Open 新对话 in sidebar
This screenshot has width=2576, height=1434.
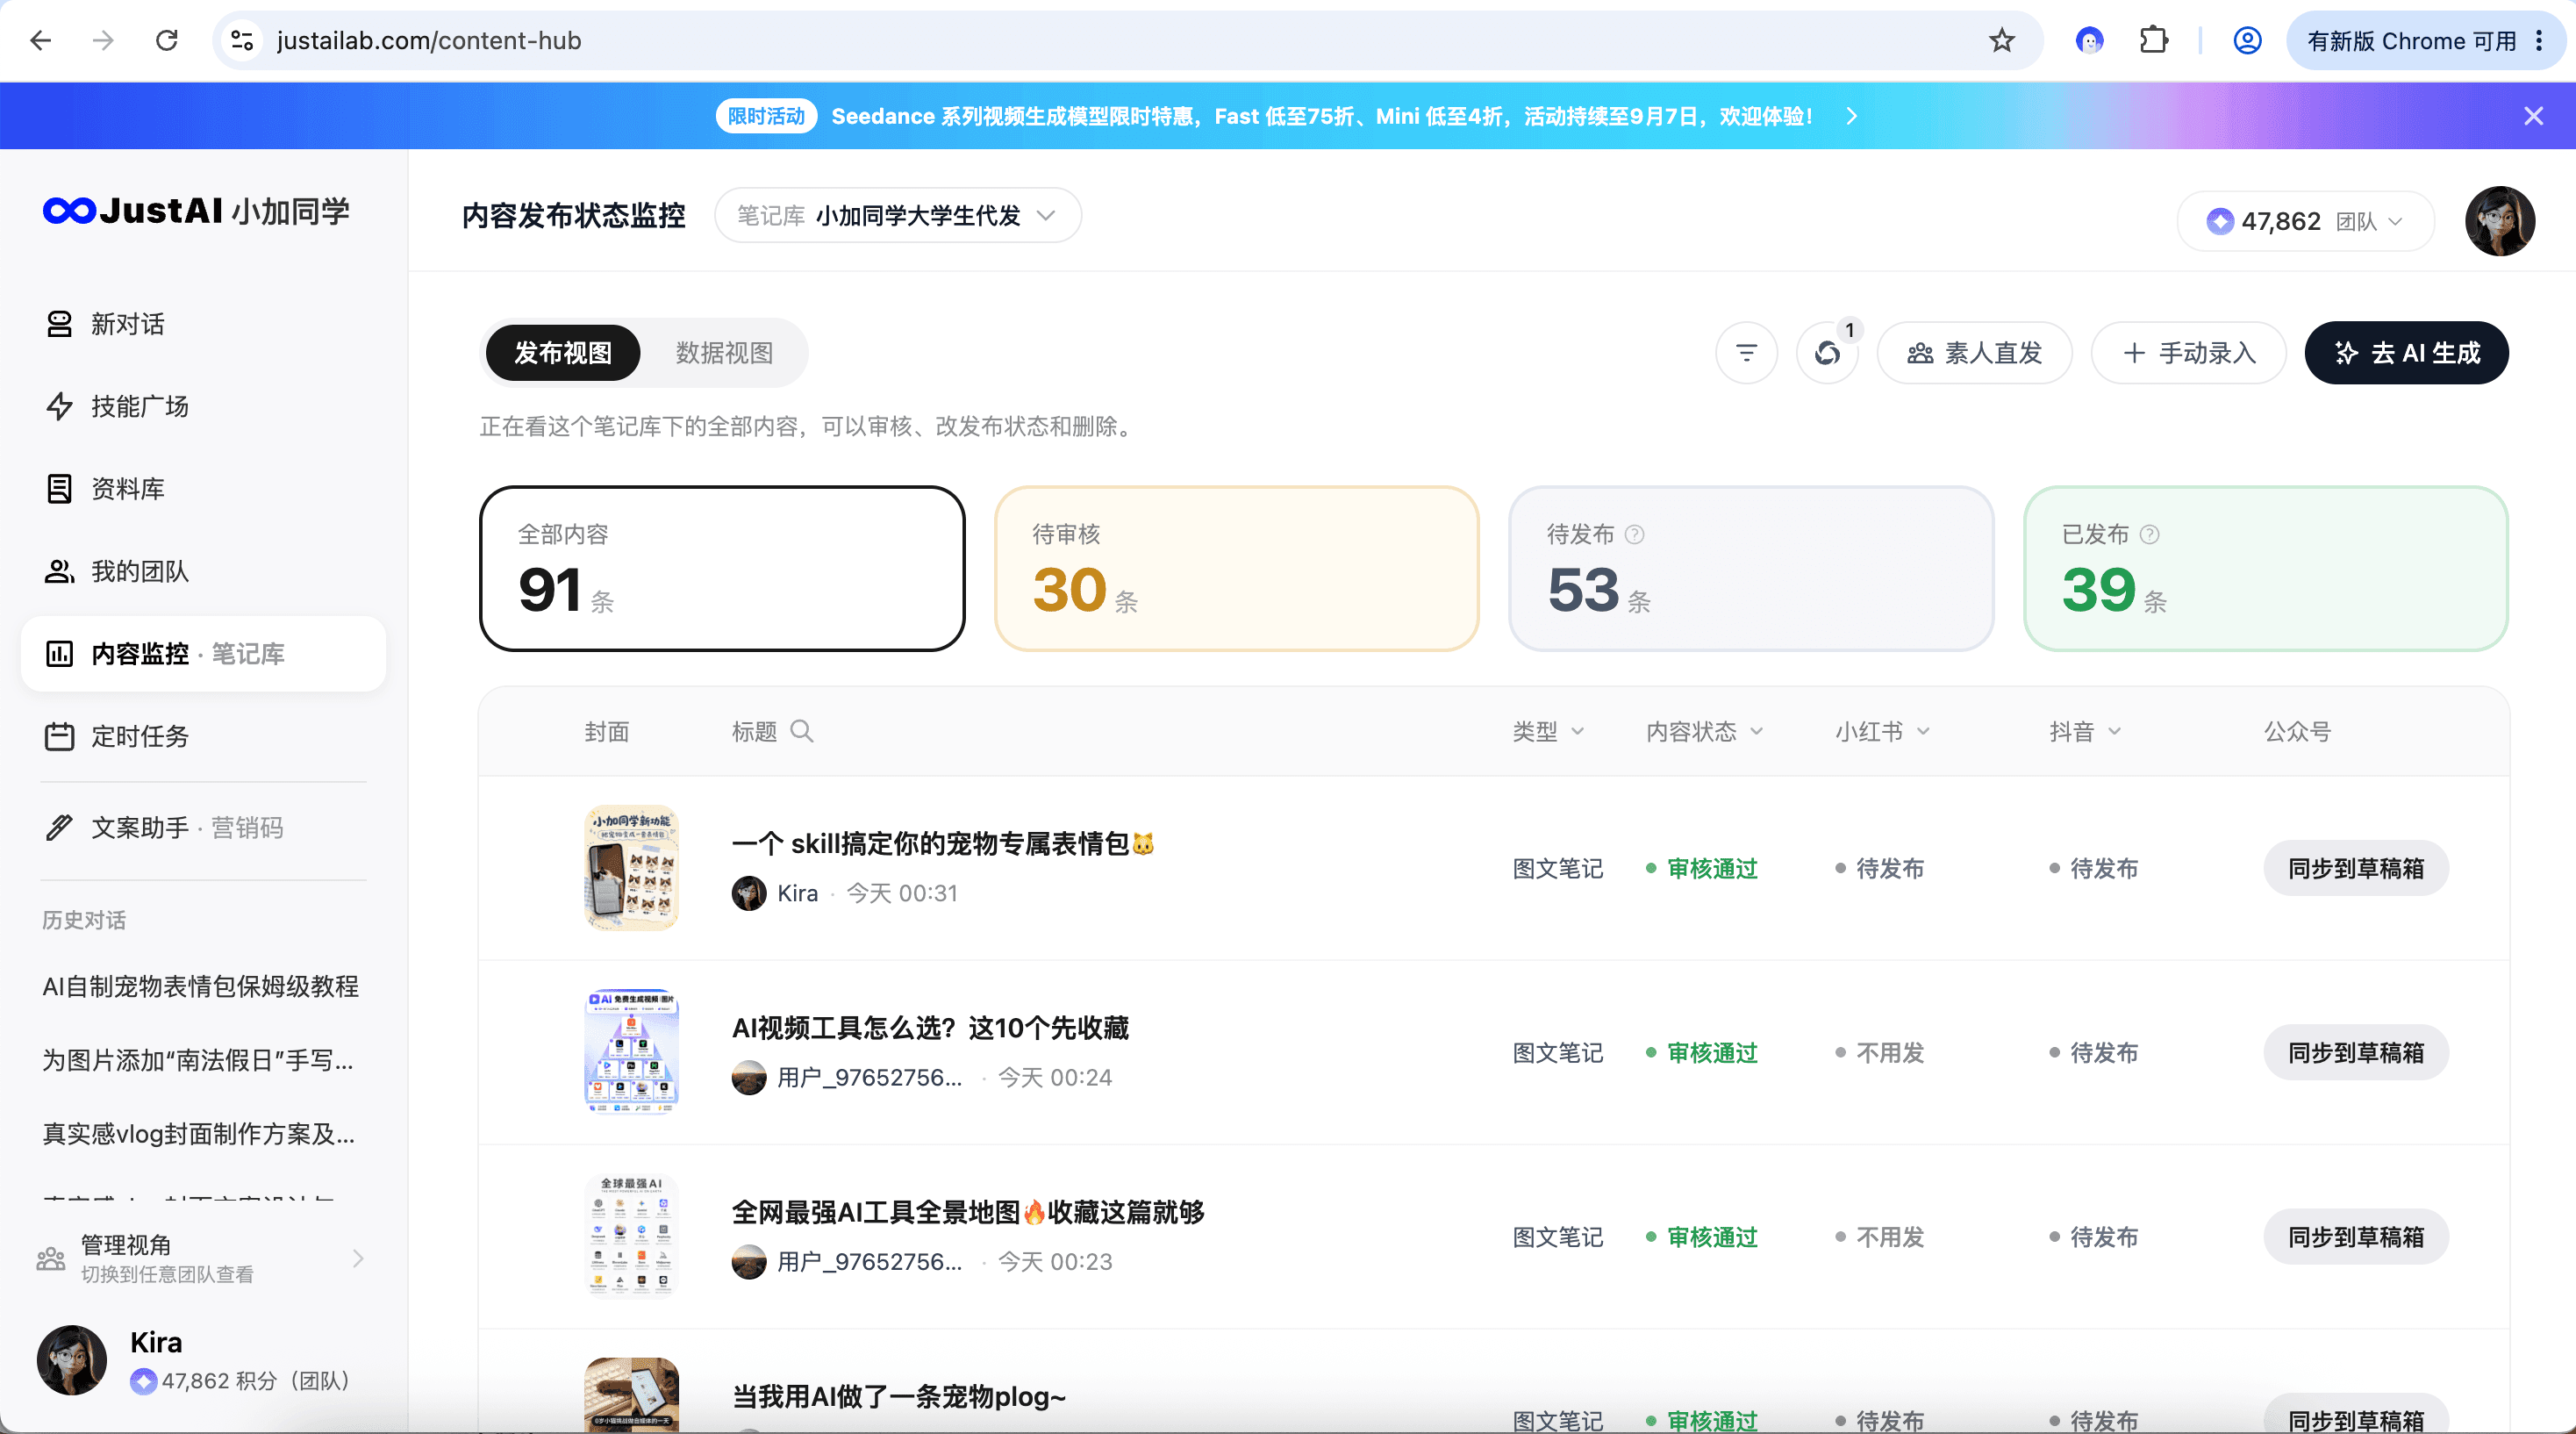click(x=203, y=324)
